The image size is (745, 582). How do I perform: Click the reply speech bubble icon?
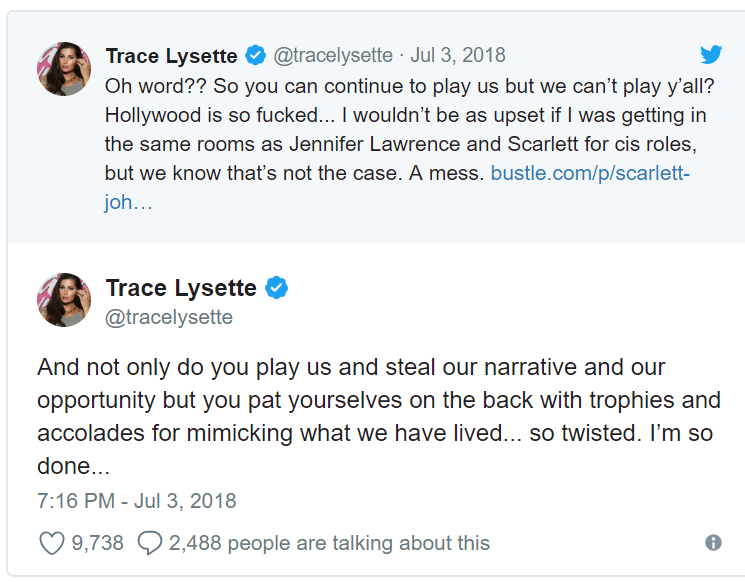tap(149, 543)
